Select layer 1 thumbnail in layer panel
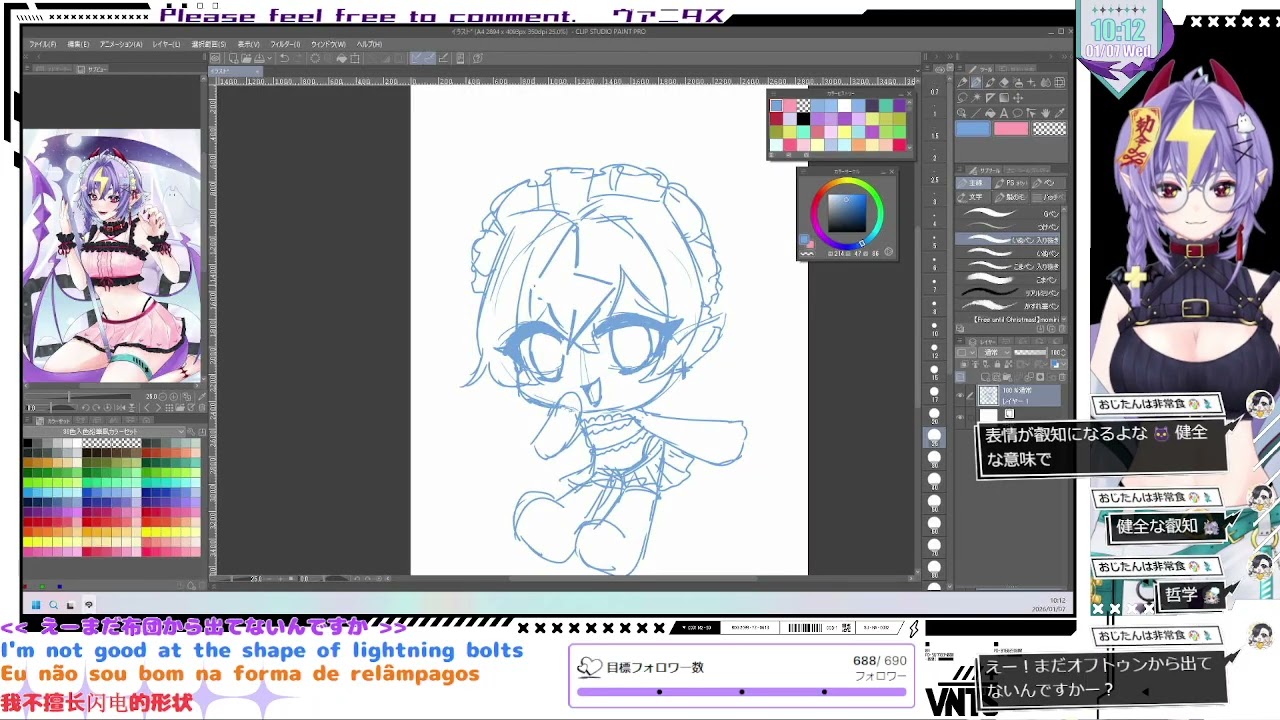1280x720 pixels. (989, 396)
